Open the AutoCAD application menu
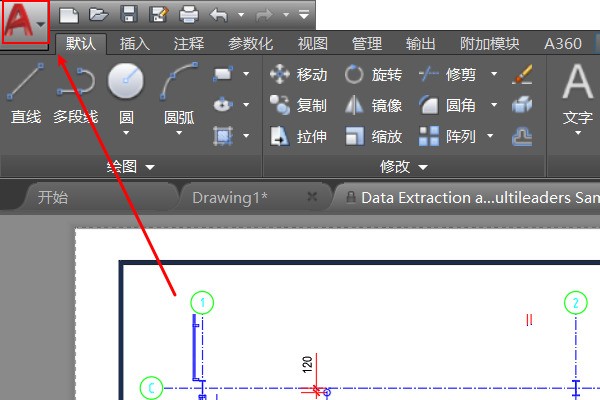600x400 pixels. point(25,22)
